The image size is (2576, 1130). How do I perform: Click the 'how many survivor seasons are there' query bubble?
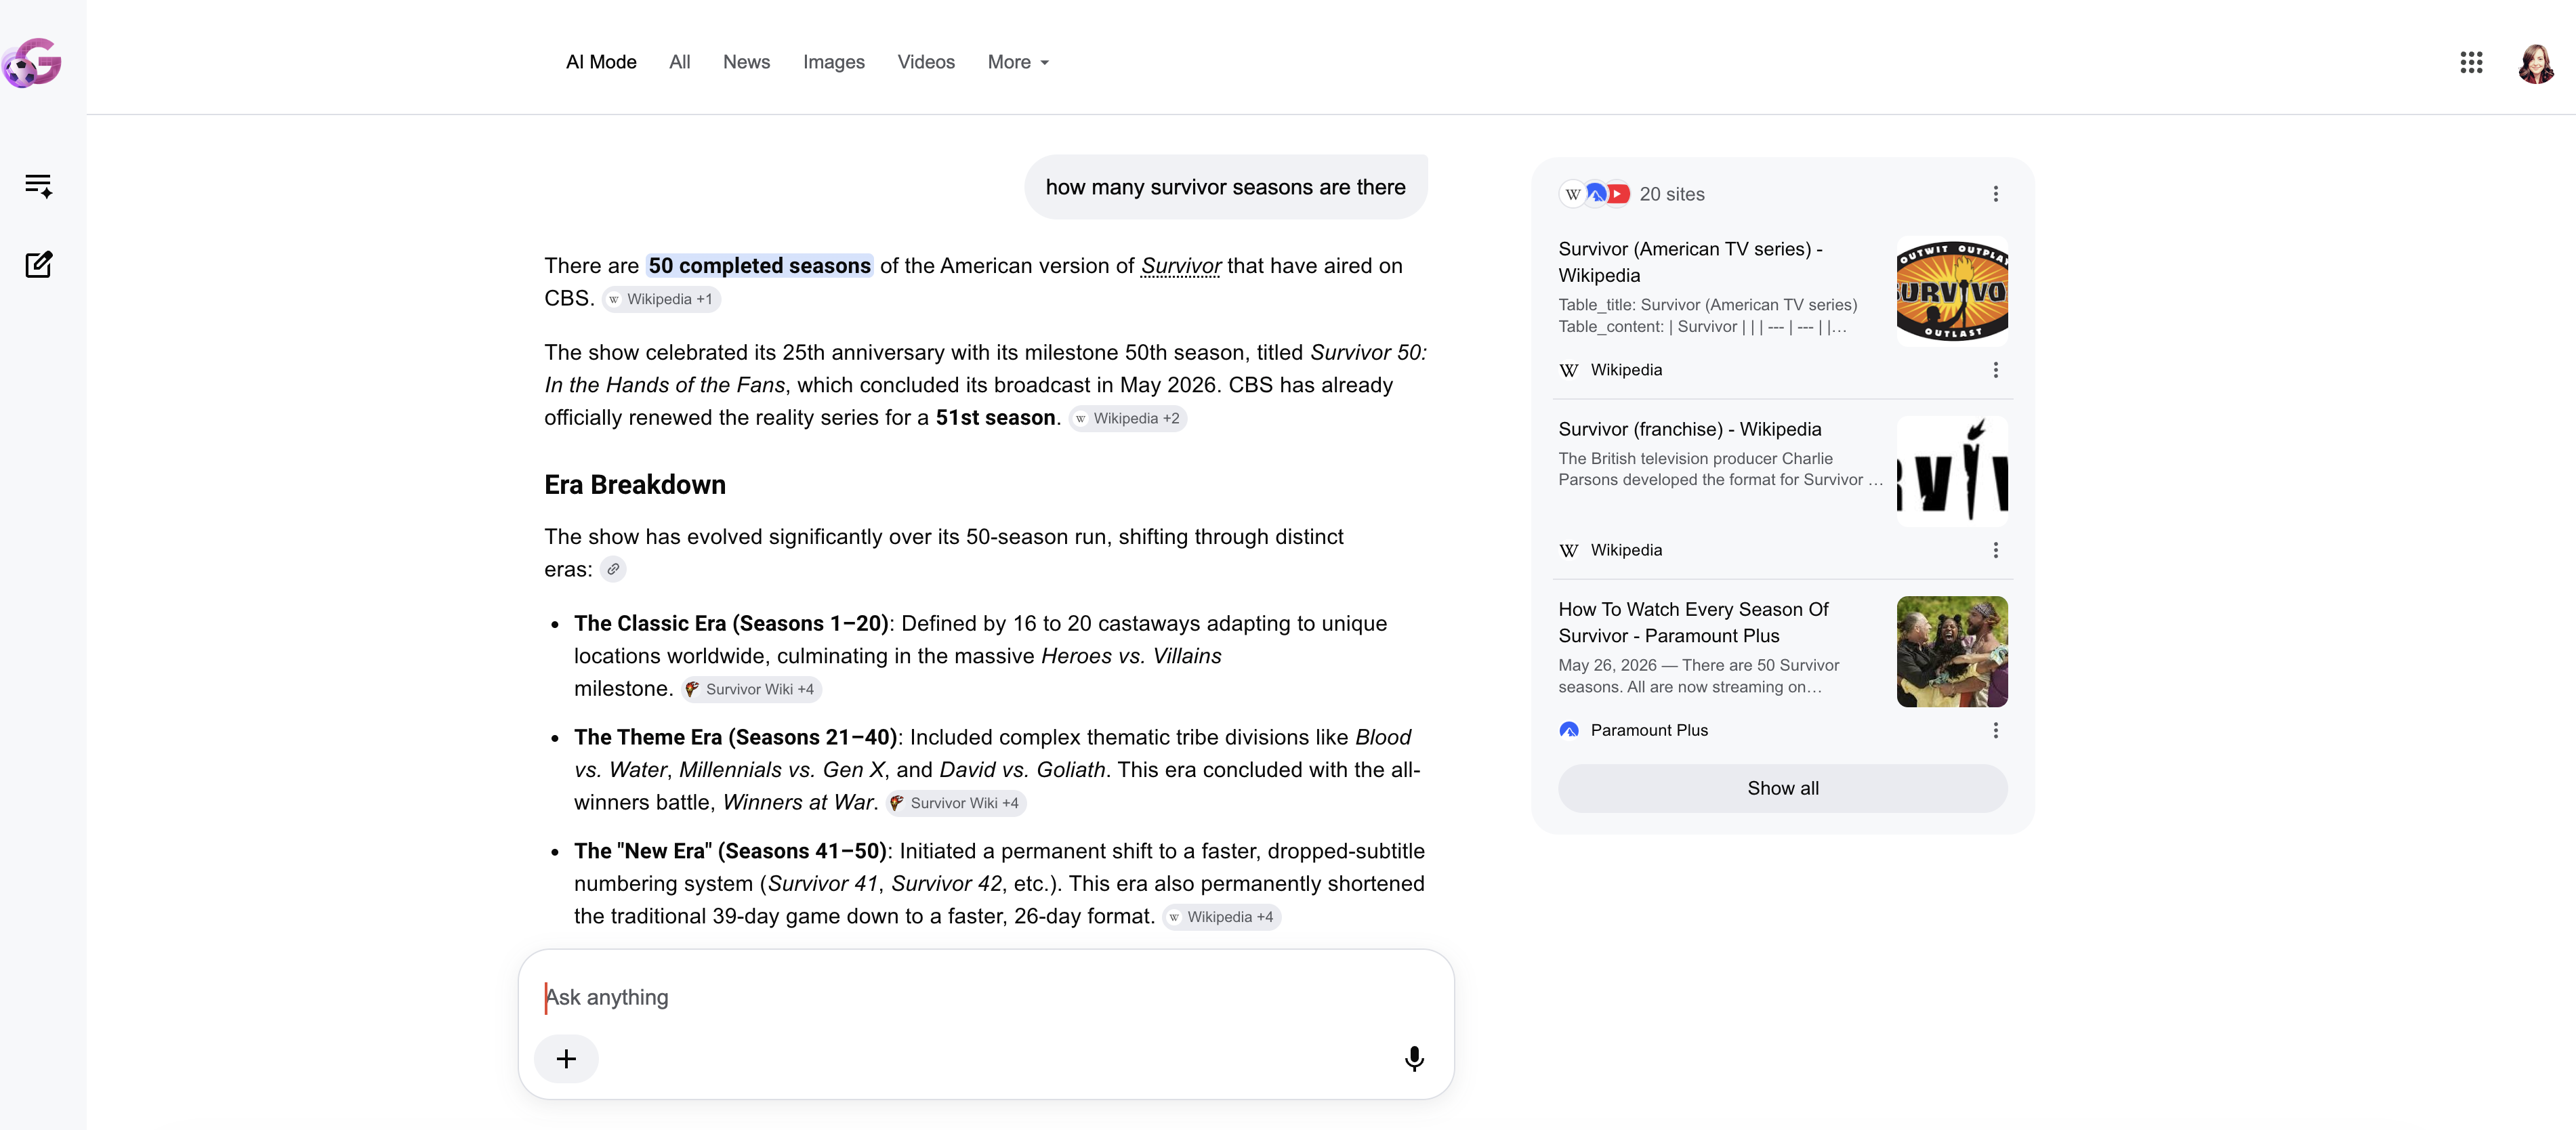click(x=1225, y=187)
